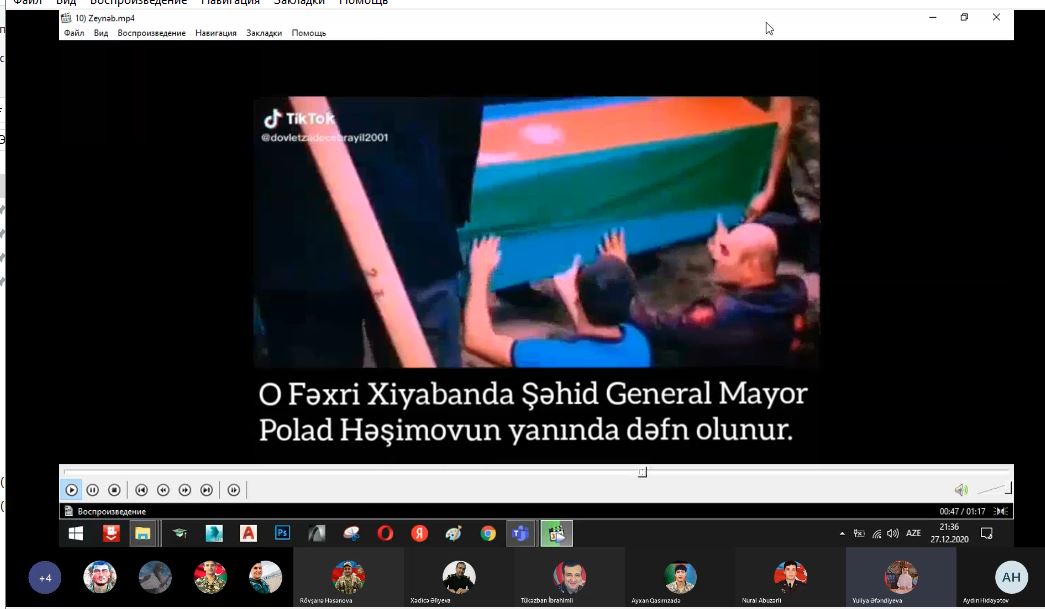1045x609 pixels.
Task: Open the Файл menu in the Zeynəb.mp4 window
Action: point(74,33)
